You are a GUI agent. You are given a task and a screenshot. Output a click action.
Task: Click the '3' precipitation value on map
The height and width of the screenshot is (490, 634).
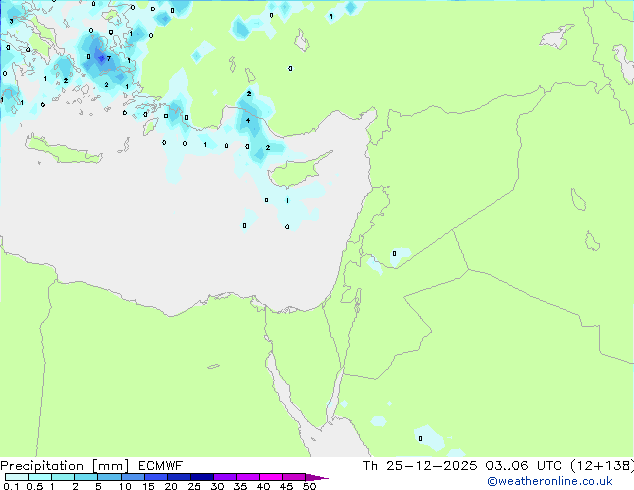coord(11,21)
